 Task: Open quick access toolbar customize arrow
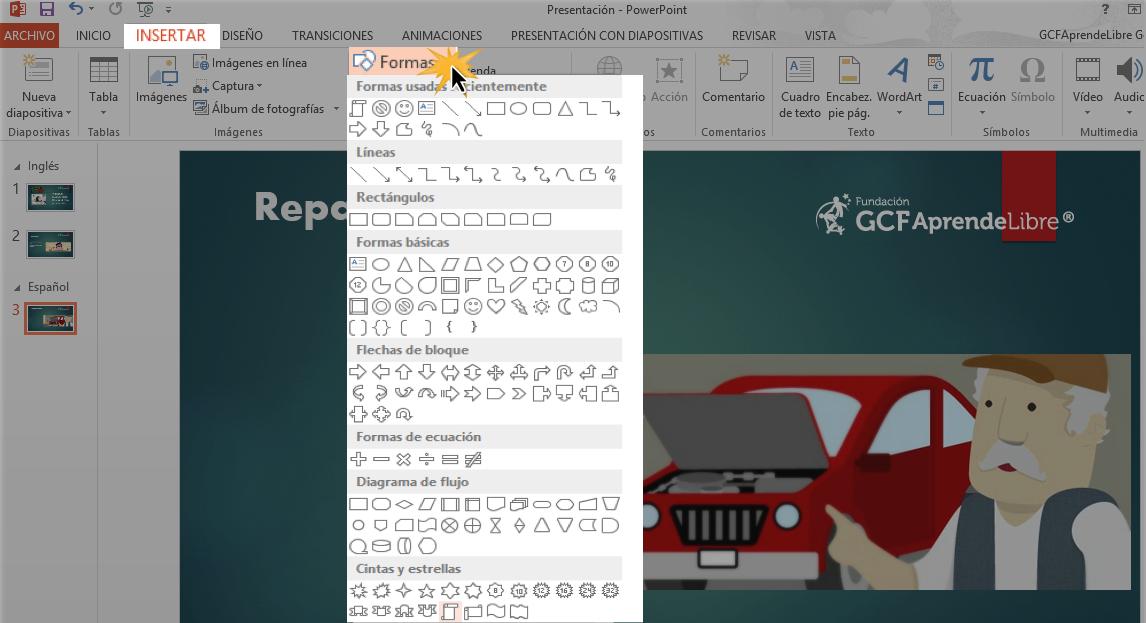(x=169, y=10)
